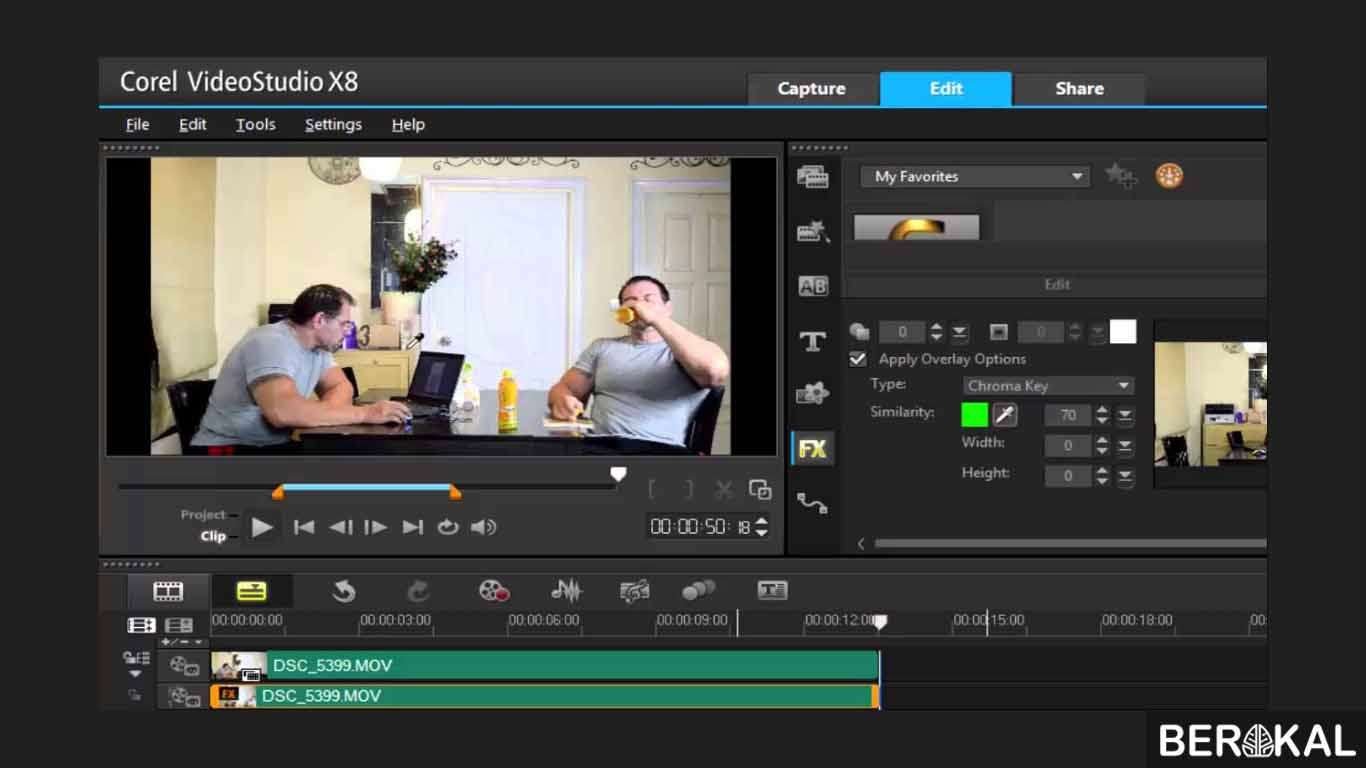Switch playback mode to Project

coord(203,514)
